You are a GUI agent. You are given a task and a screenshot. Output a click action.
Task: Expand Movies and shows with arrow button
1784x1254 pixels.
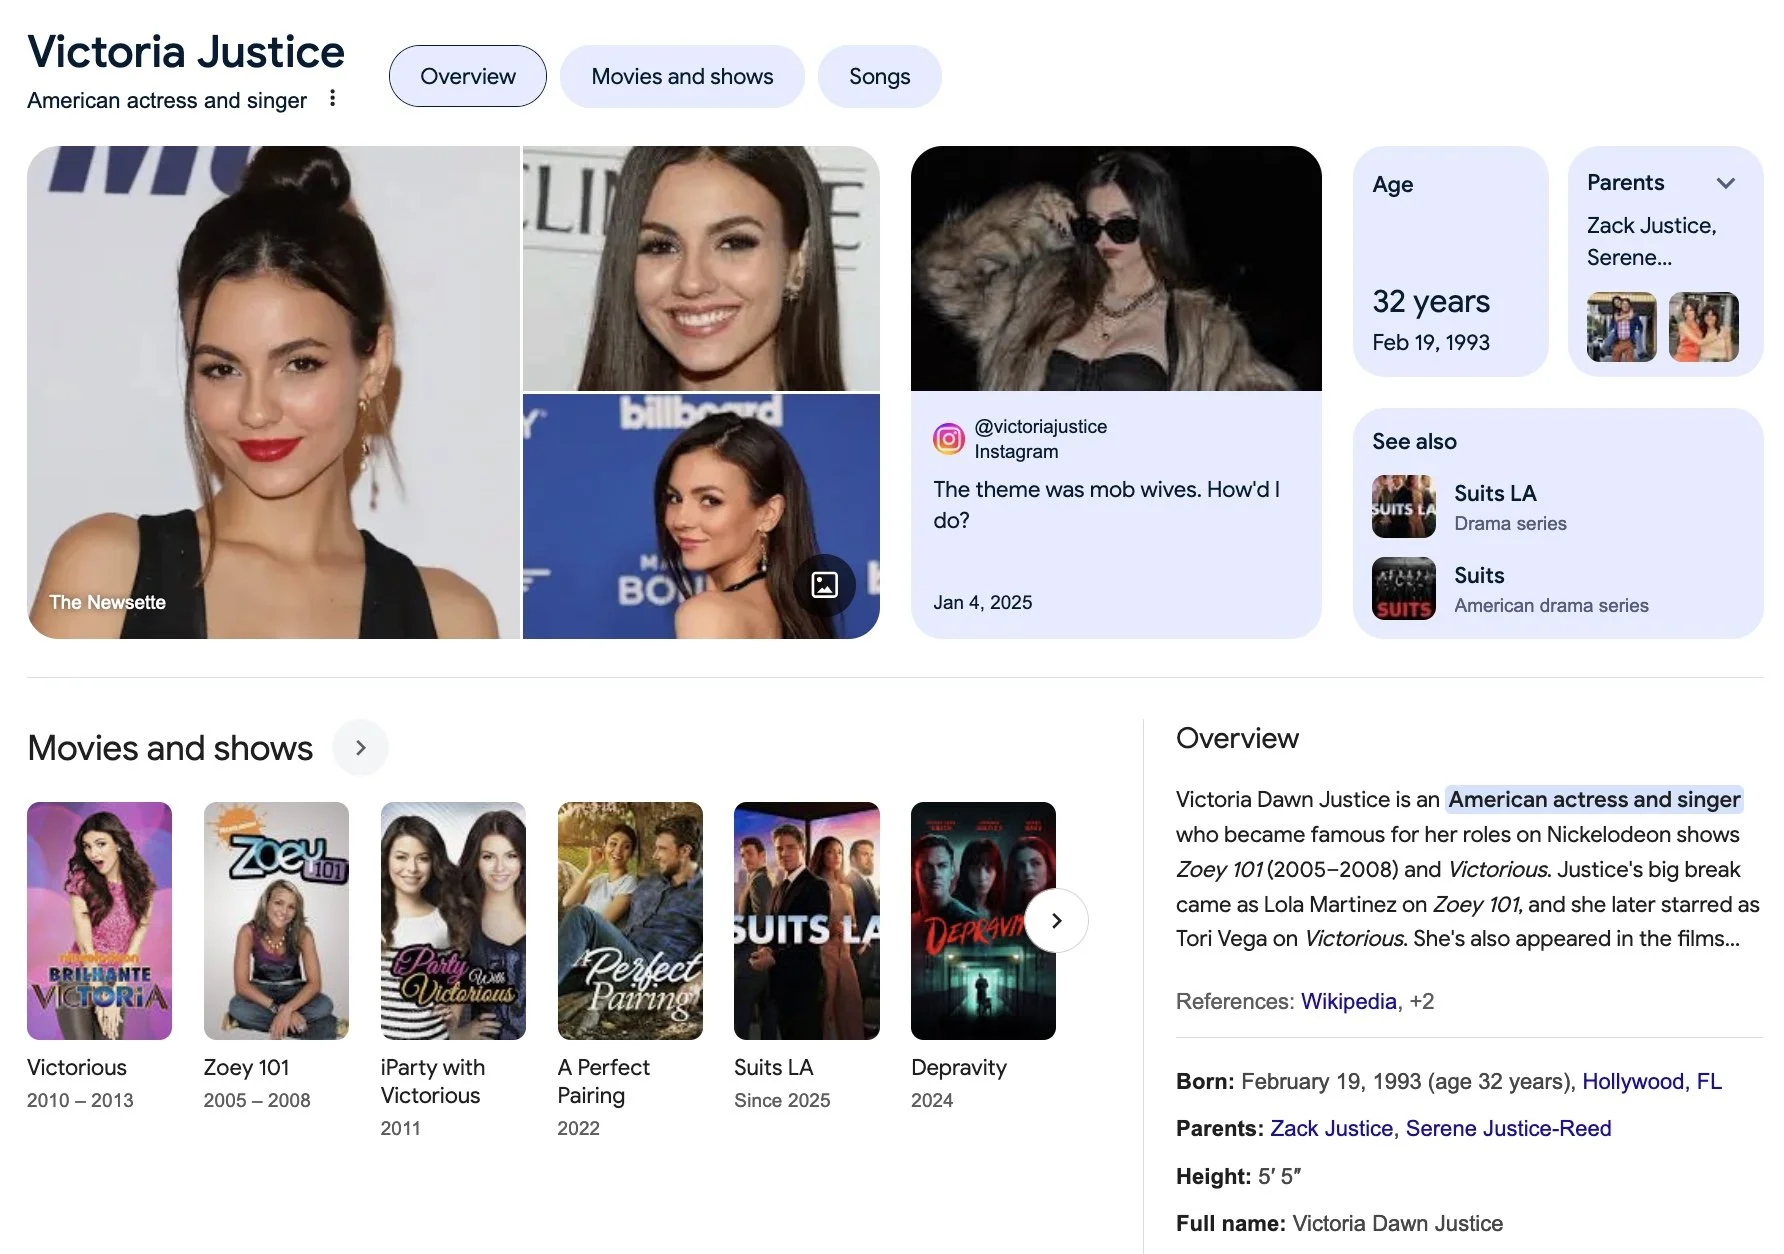coord(360,747)
